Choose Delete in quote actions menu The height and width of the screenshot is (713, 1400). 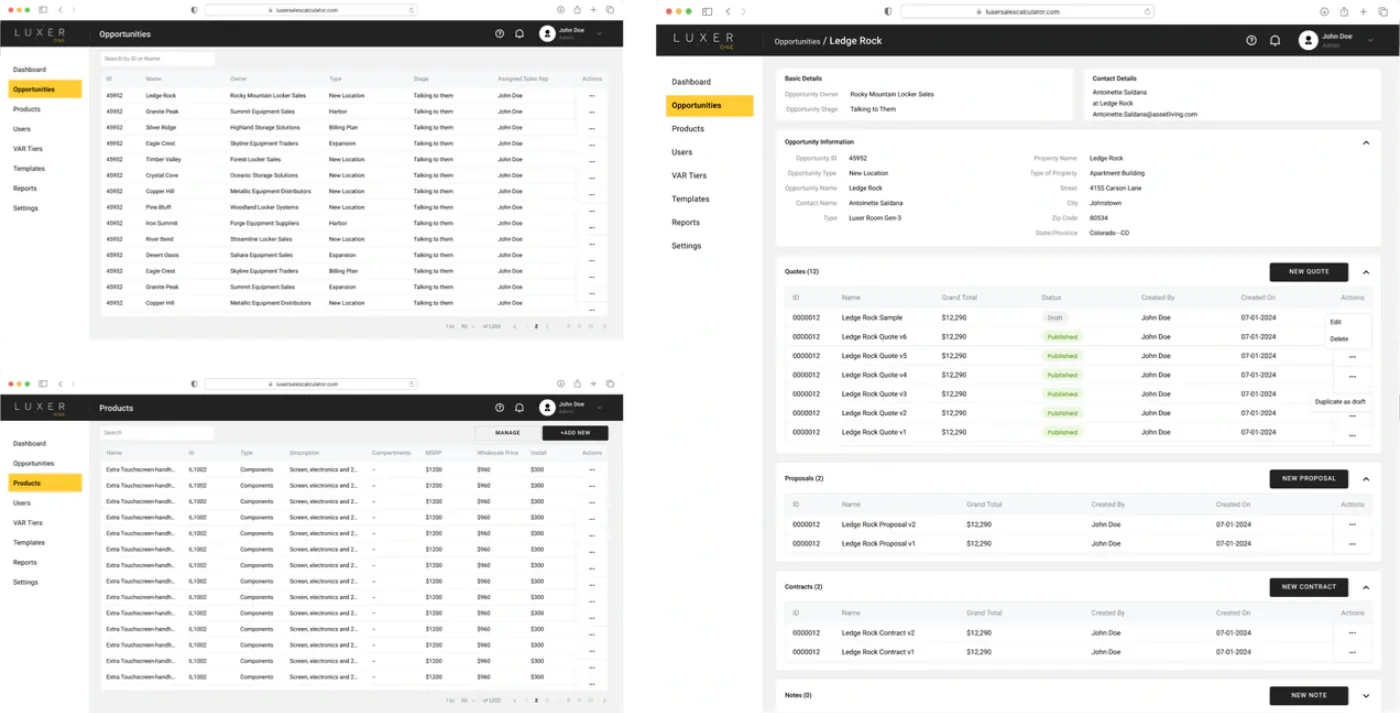click(1339, 339)
